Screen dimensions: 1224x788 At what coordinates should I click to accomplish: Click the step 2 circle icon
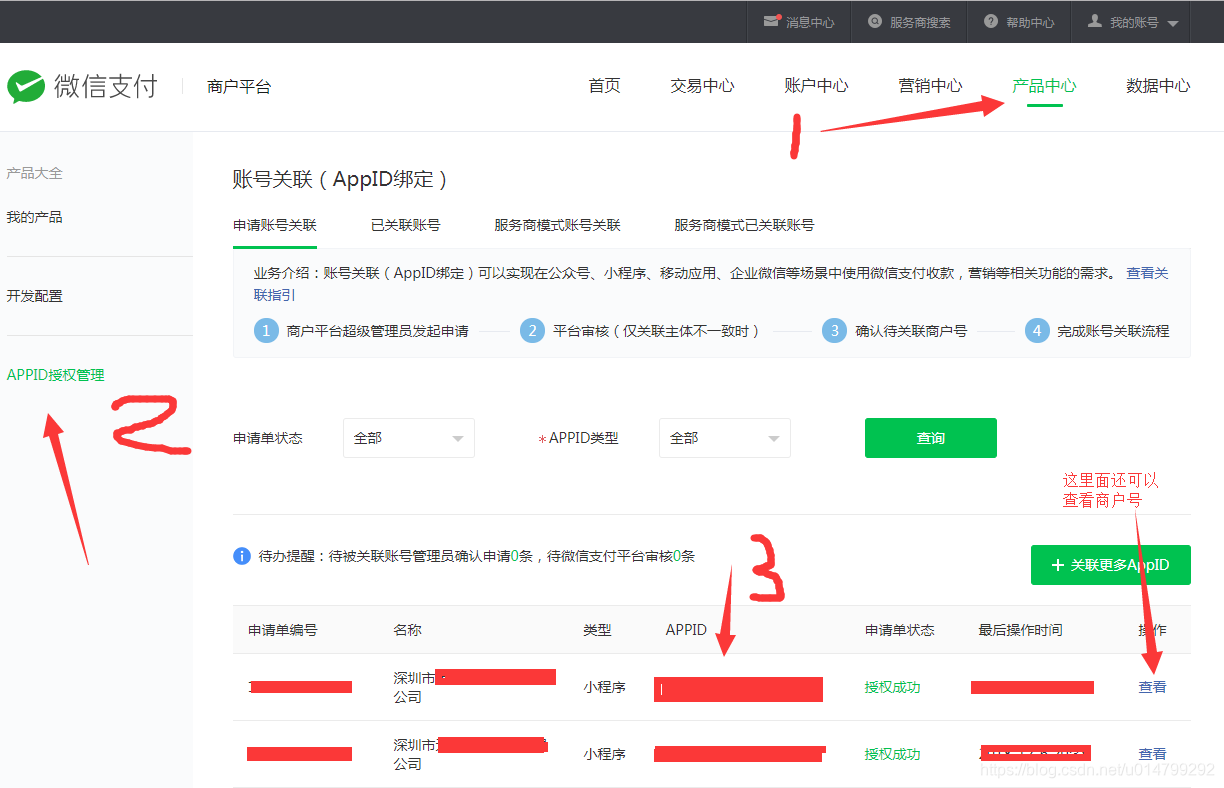tap(533, 331)
